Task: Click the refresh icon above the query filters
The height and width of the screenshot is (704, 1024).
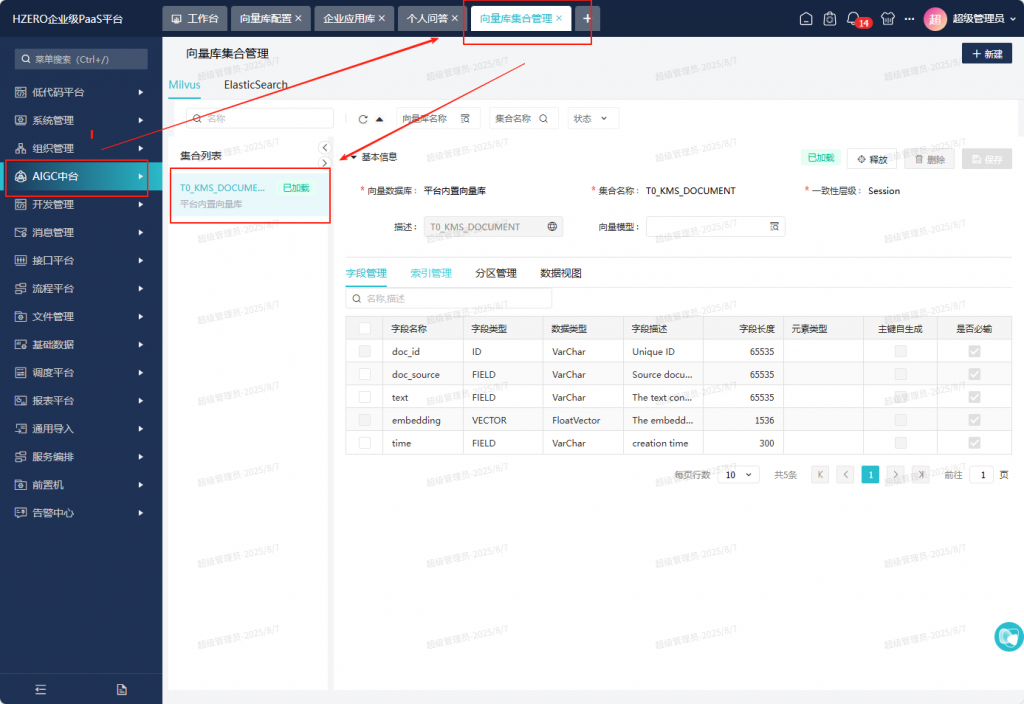Action: coord(362,119)
